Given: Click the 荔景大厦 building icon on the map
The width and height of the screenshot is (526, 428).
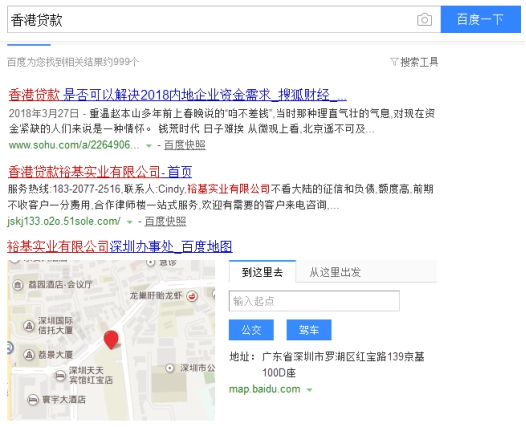Looking at the screenshot, I should coord(29,354).
